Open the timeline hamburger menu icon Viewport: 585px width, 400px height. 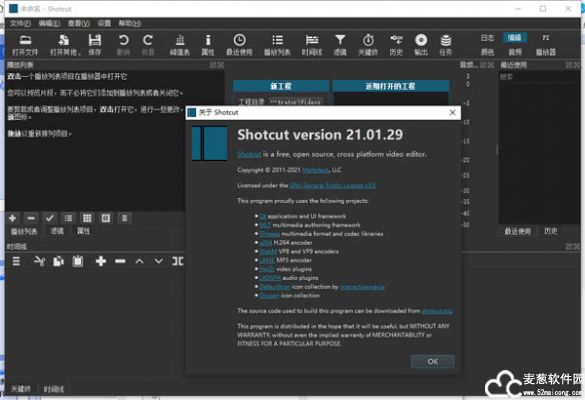tap(16, 261)
